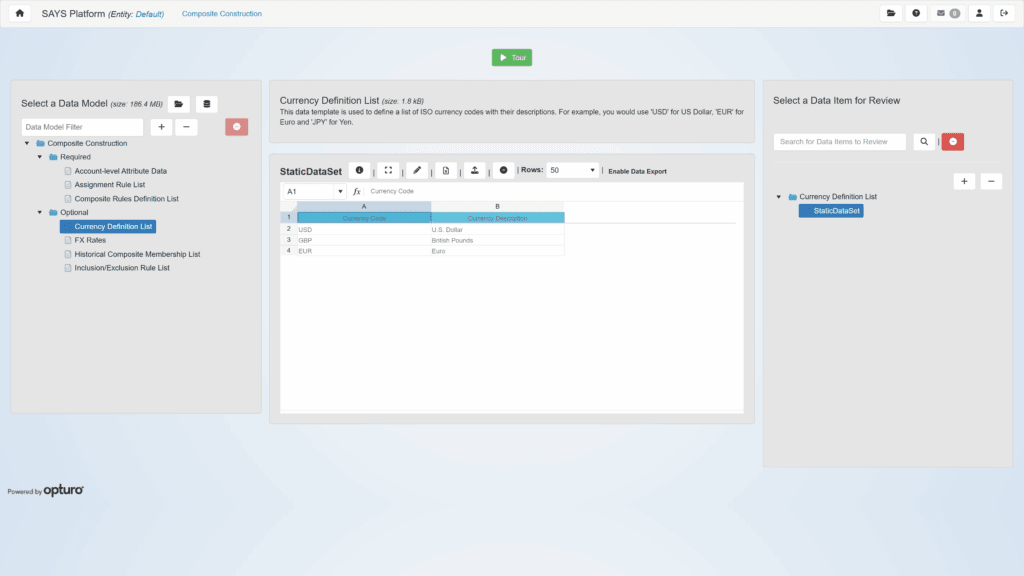Collapse the Optional folder in data model tree
The image size is (1024, 576).
(40, 212)
